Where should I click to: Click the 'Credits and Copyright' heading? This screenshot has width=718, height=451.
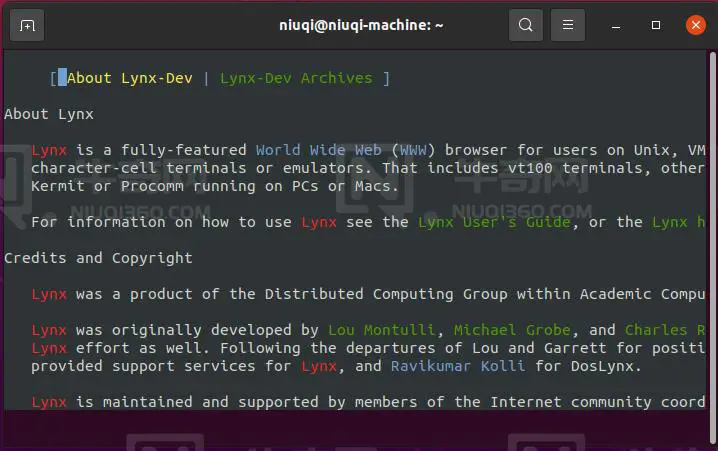coord(98,258)
